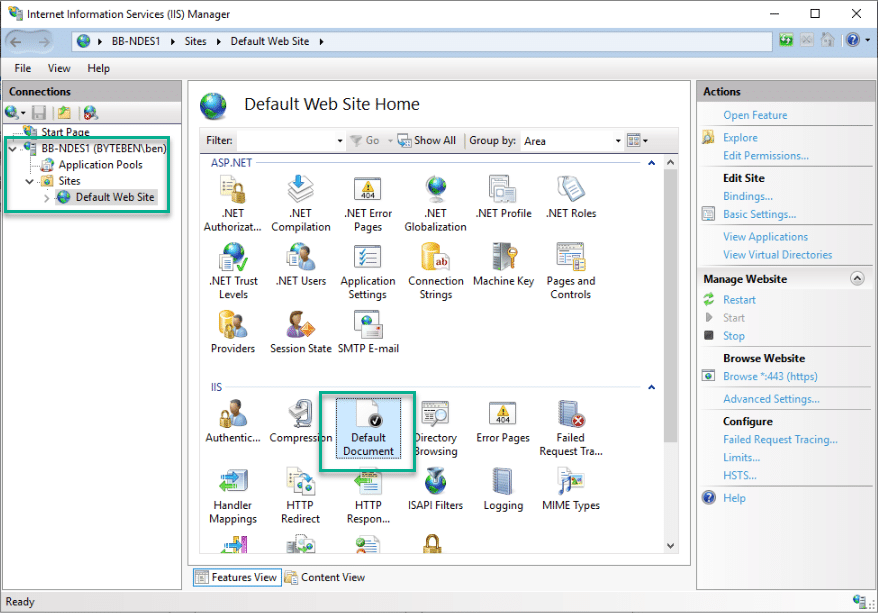This screenshot has width=878, height=613.
Task: Click the feature list scroll down arrow
Action: pos(670,546)
